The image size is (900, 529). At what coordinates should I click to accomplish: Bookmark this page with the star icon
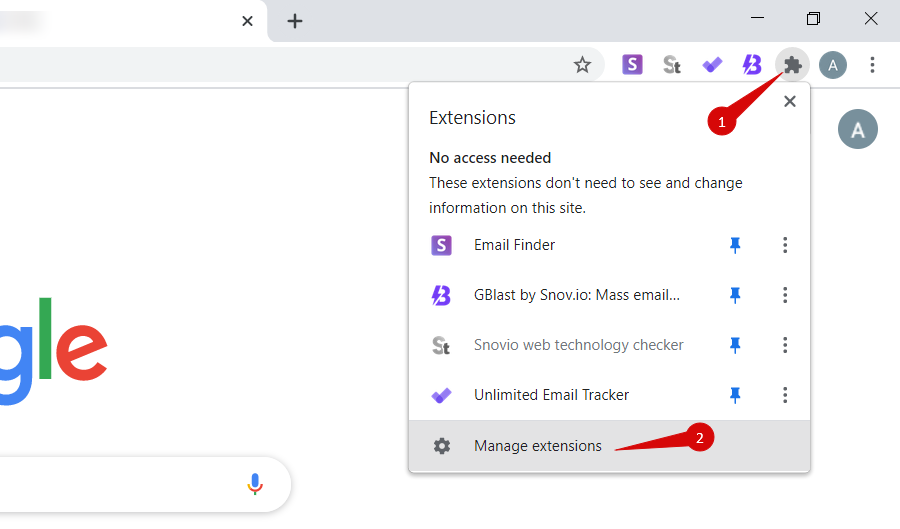coord(582,65)
